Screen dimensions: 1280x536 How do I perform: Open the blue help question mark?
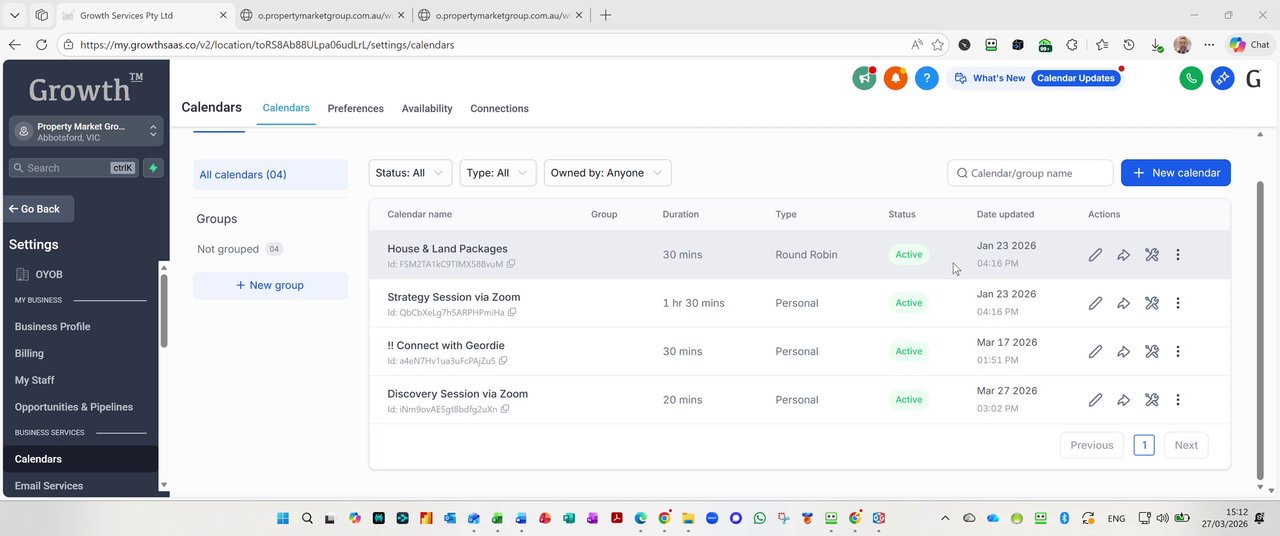coord(927,78)
